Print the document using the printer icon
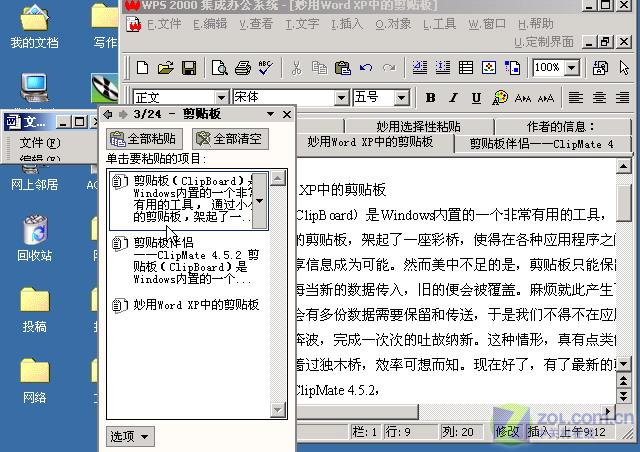Image resolution: width=640 pixels, height=452 pixels. [243, 67]
